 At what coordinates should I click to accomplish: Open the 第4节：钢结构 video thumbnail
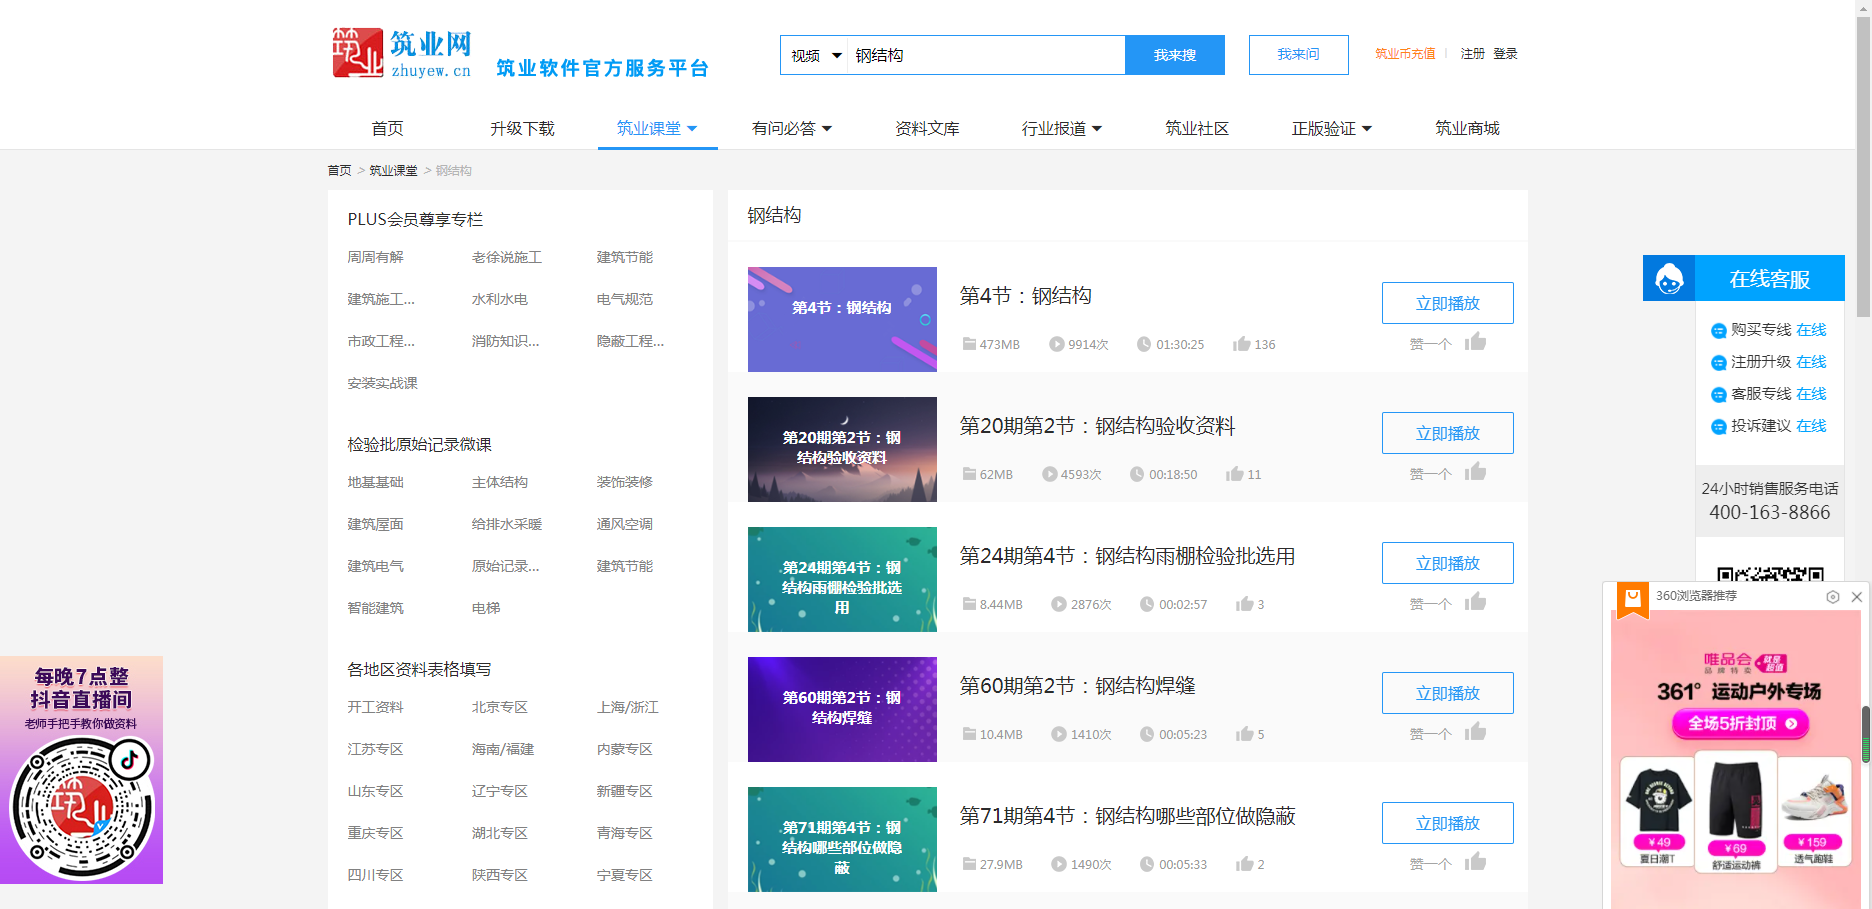click(842, 319)
